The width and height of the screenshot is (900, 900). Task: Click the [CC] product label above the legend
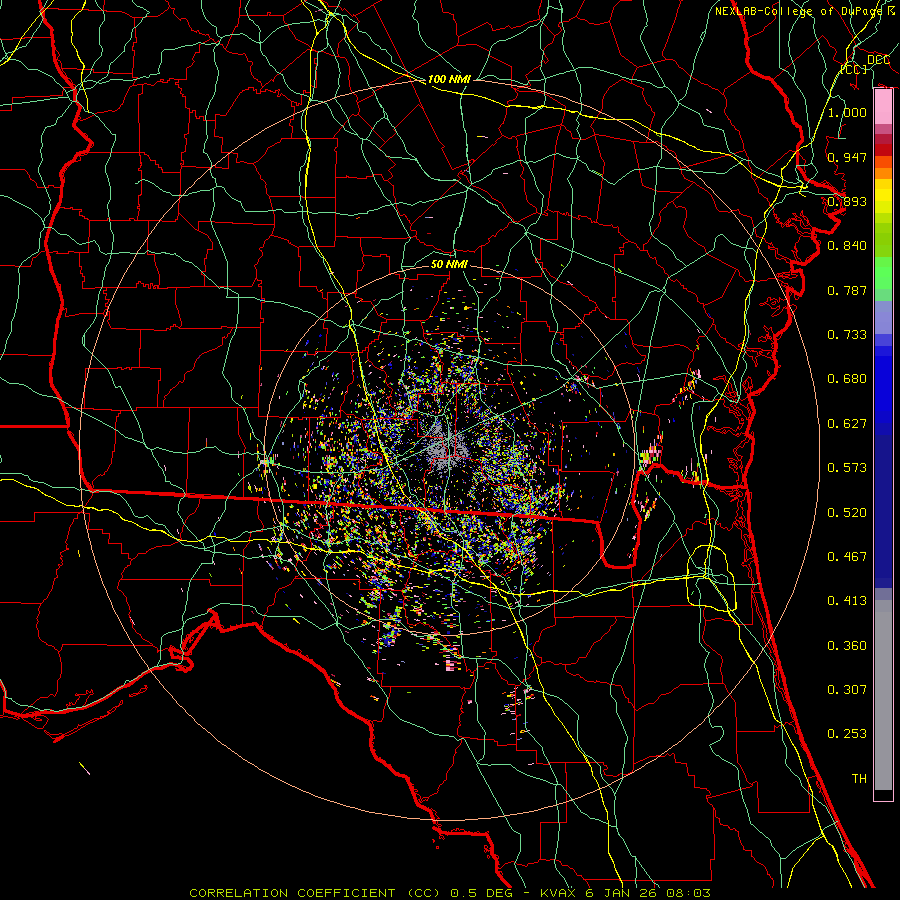coord(854,69)
